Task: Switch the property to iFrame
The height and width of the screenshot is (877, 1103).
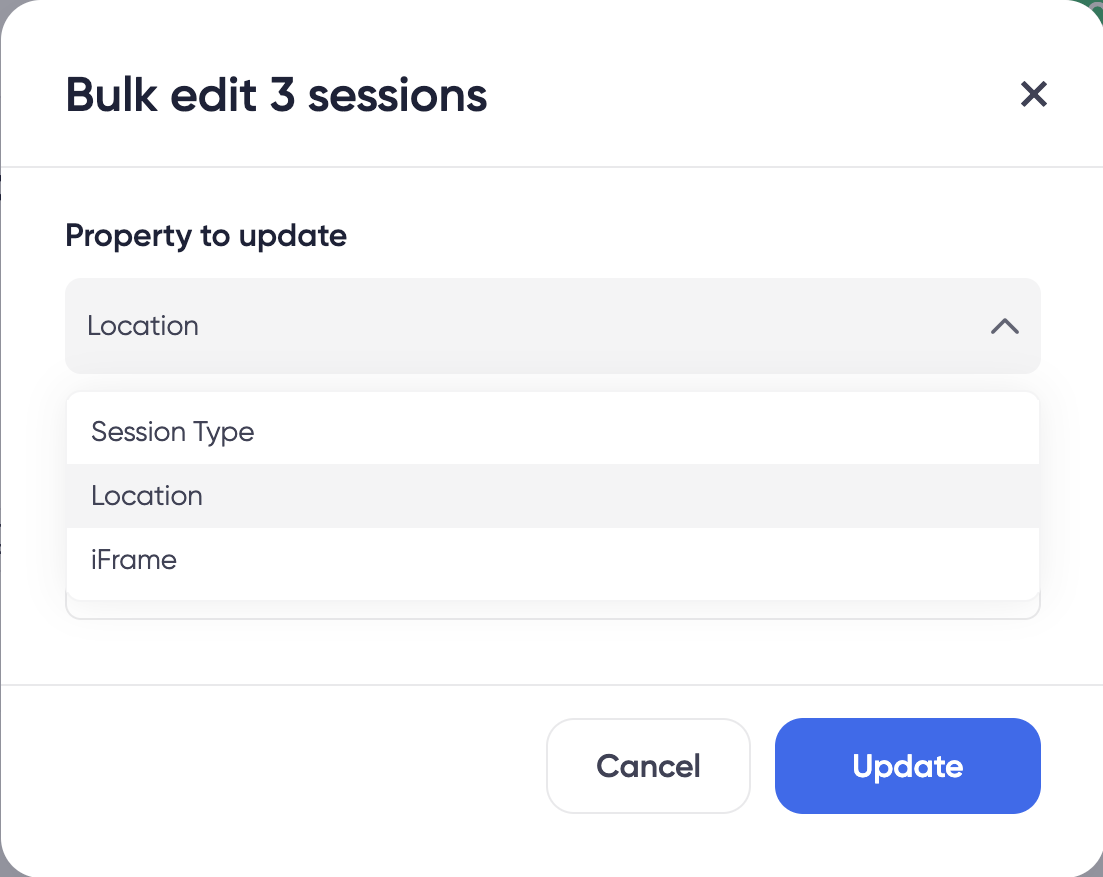Action: (x=553, y=561)
